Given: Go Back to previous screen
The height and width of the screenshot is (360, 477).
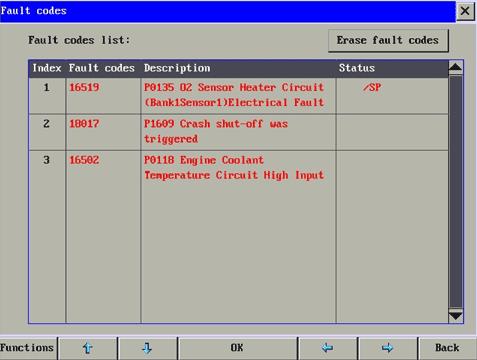Looking at the screenshot, I should (x=447, y=348).
